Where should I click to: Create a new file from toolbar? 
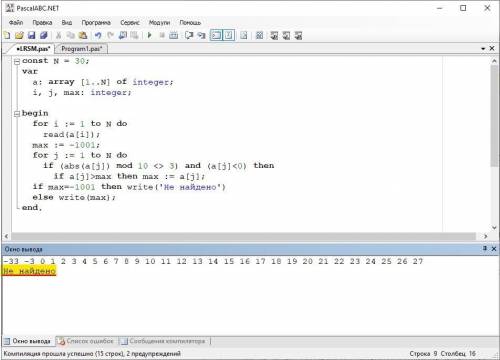tap(7, 35)
